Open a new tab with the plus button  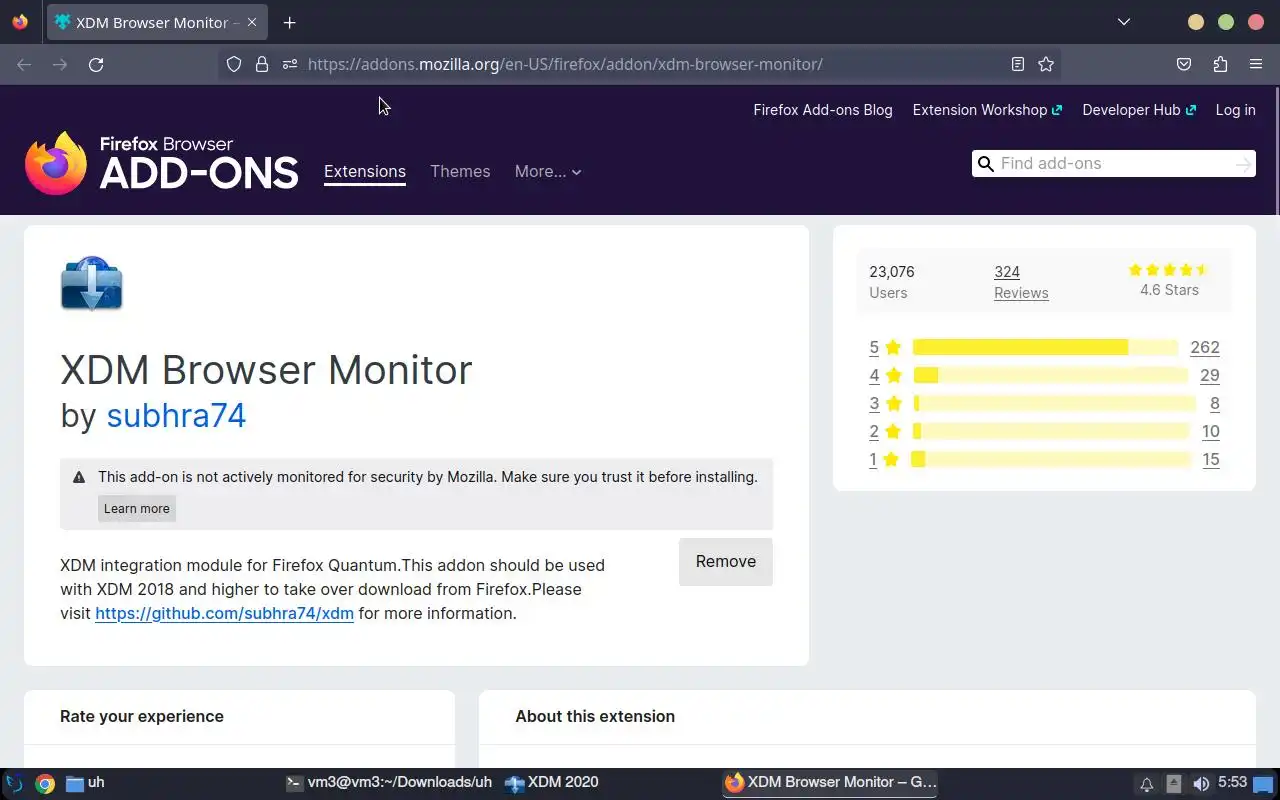tap(289, 22)
